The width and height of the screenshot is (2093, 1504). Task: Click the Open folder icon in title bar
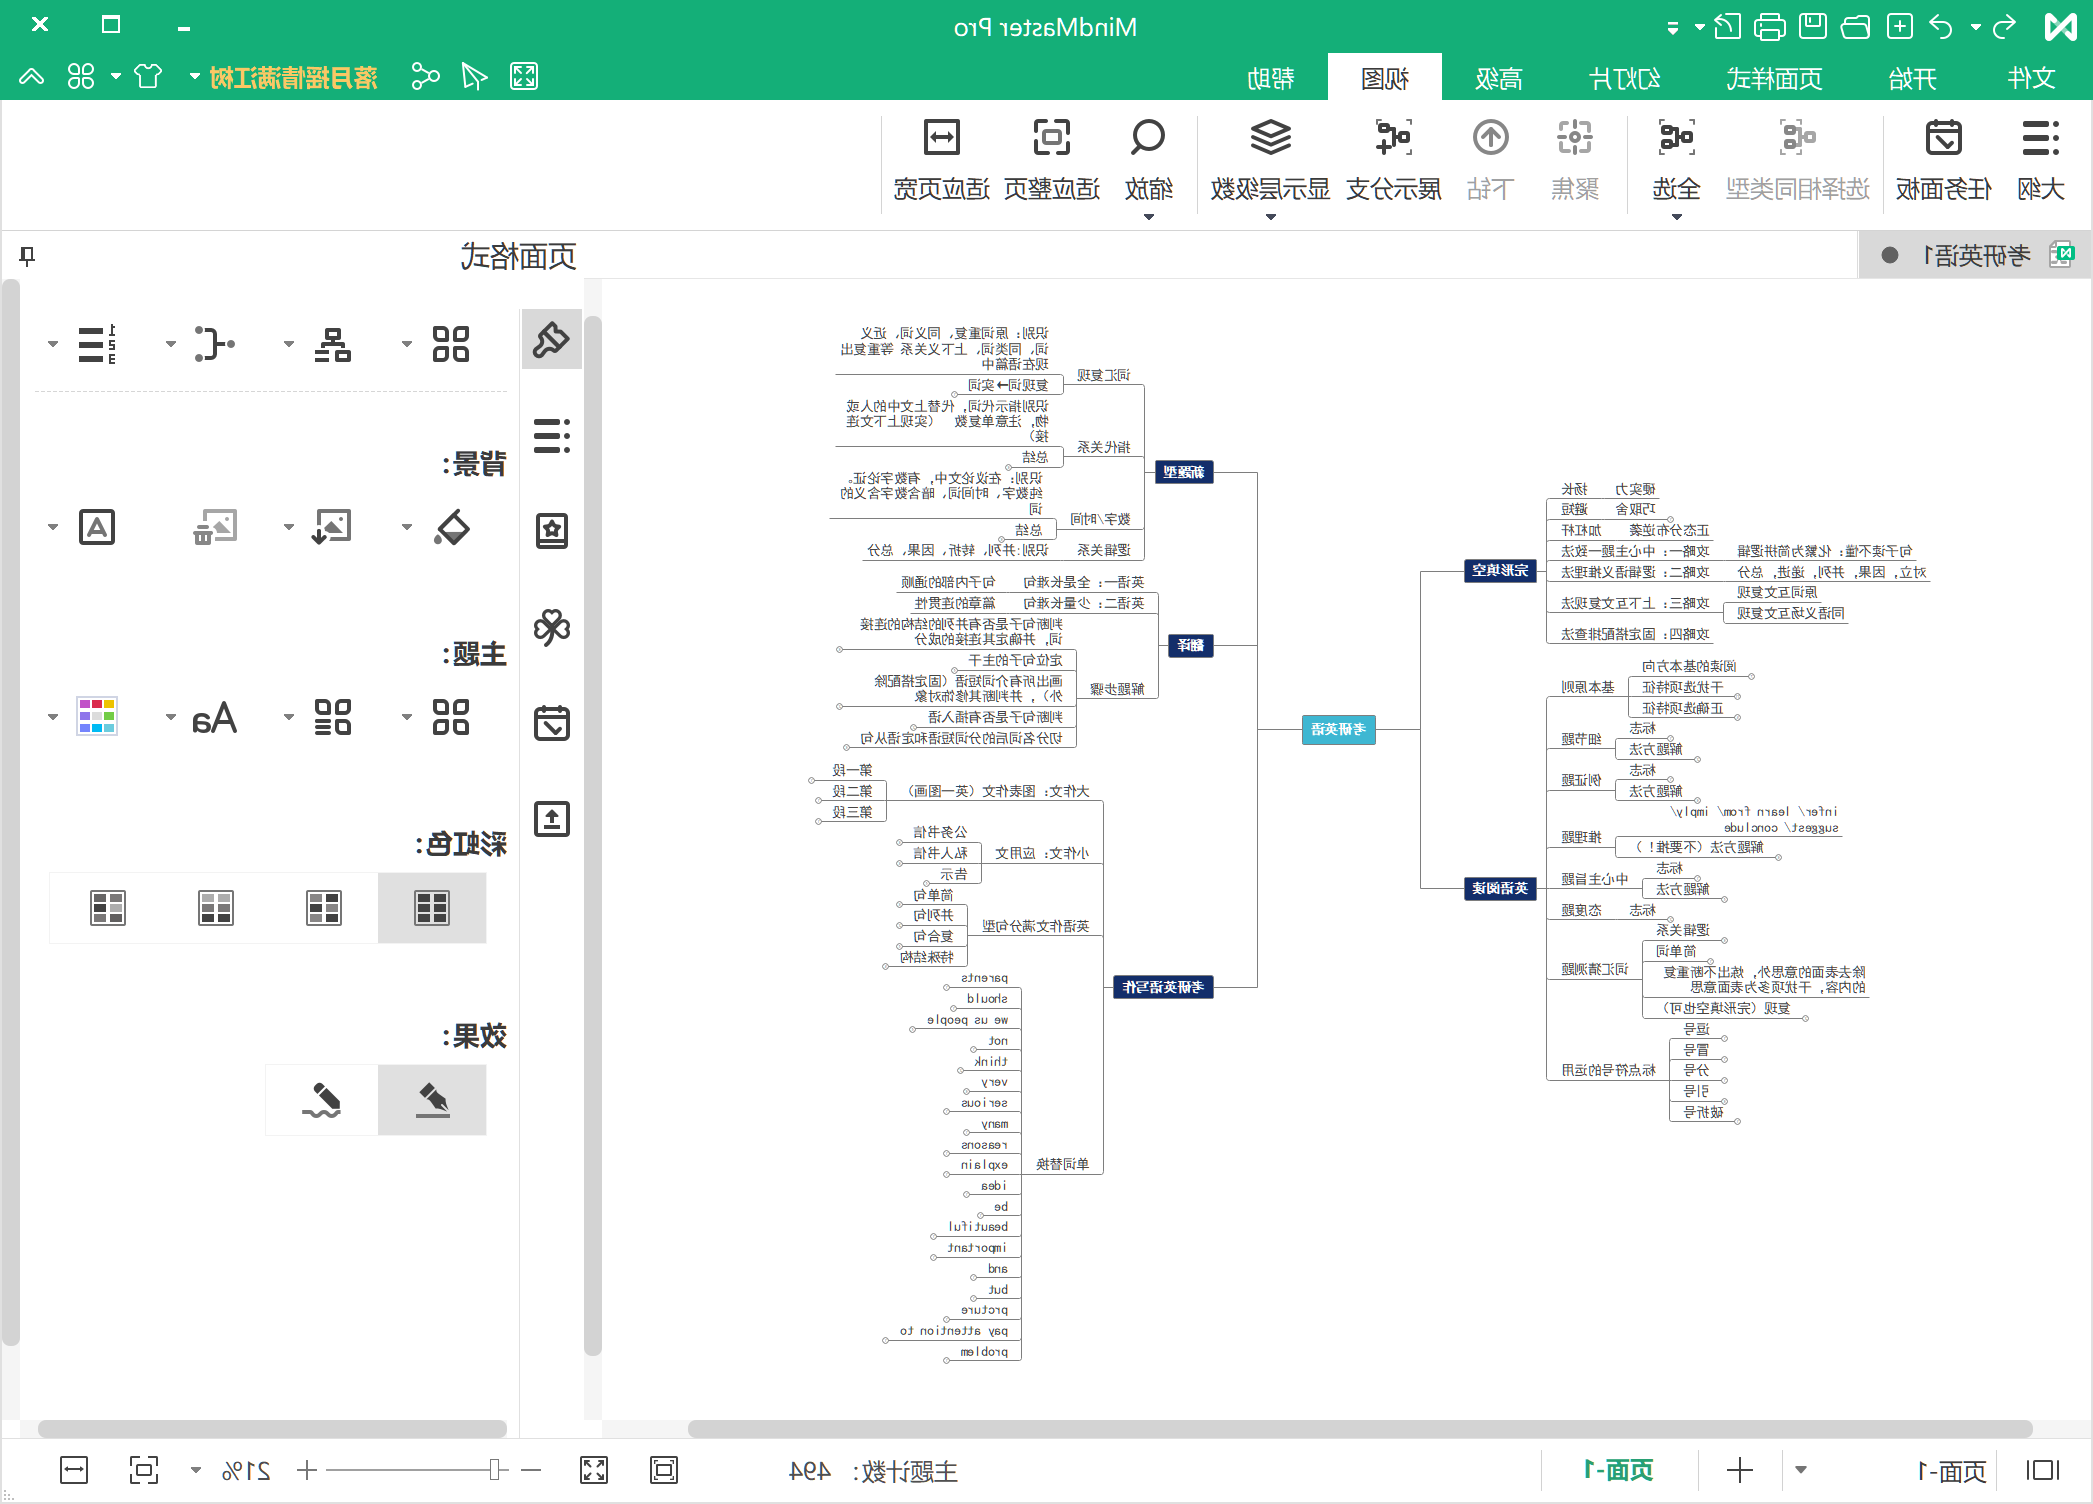(1856, 26)
